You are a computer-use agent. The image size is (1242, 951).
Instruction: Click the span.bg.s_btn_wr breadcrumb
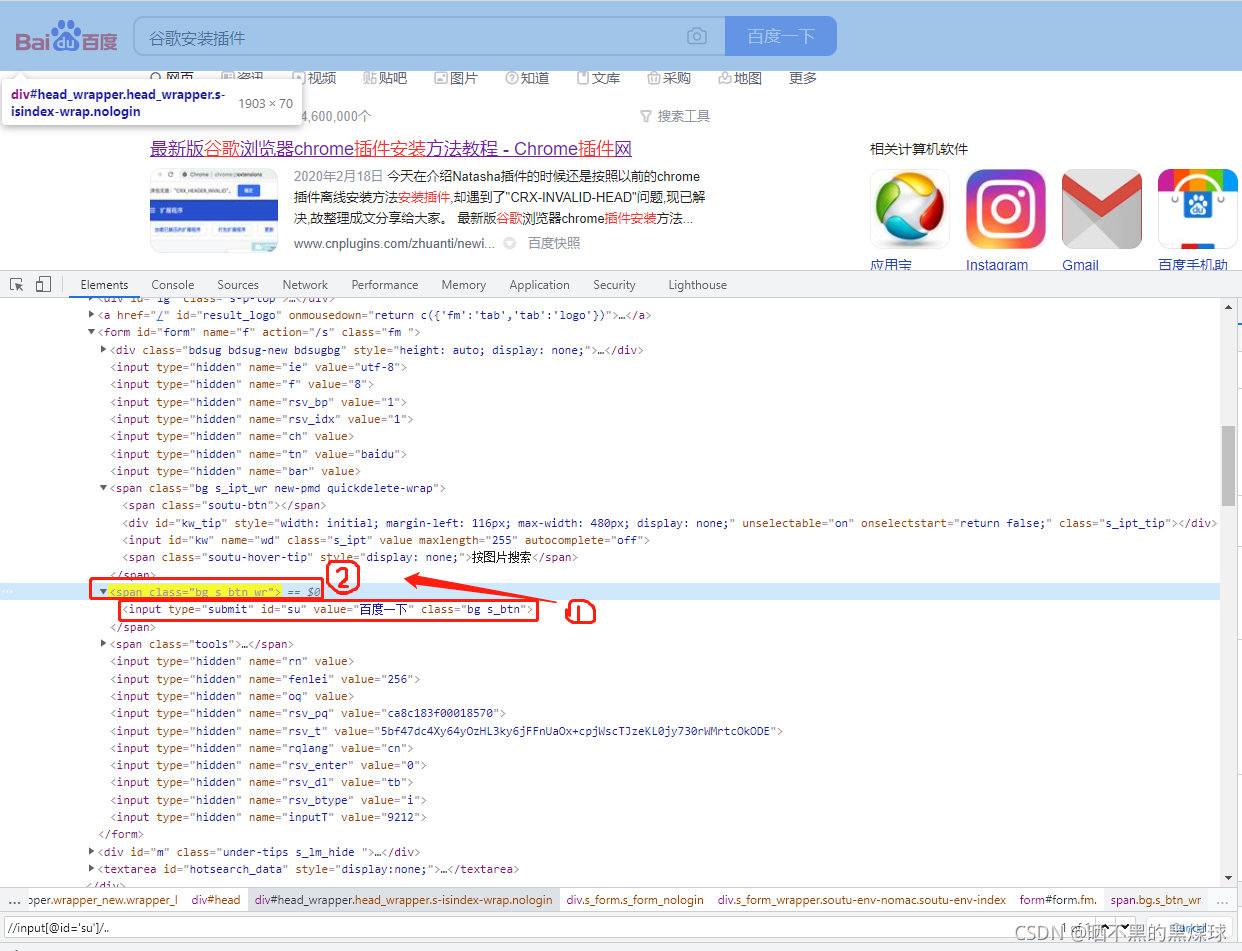pos(1155,900)
